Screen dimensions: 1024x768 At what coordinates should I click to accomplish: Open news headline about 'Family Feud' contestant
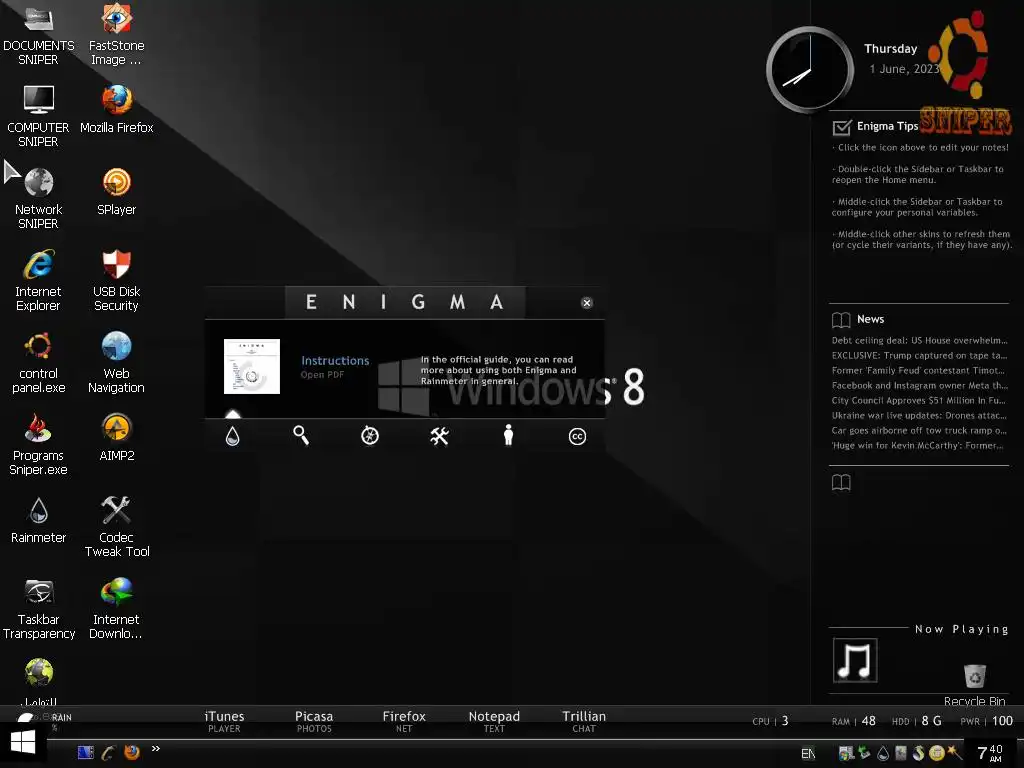click(x=920, y=370)
